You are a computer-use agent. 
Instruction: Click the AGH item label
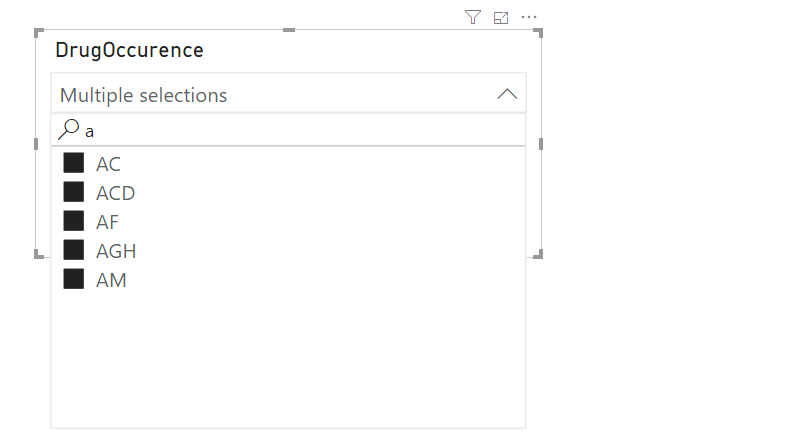coord(116,251)
